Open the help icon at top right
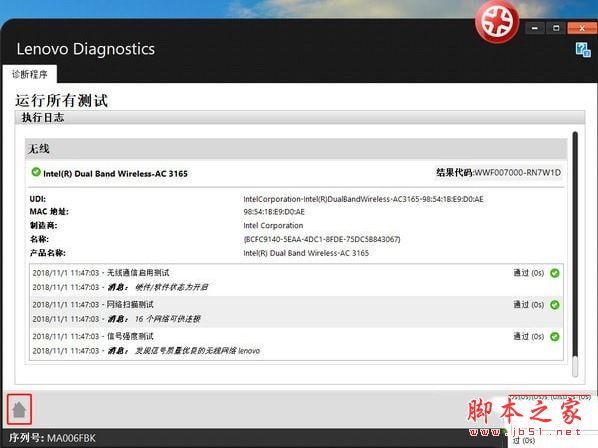 [583, 50]
